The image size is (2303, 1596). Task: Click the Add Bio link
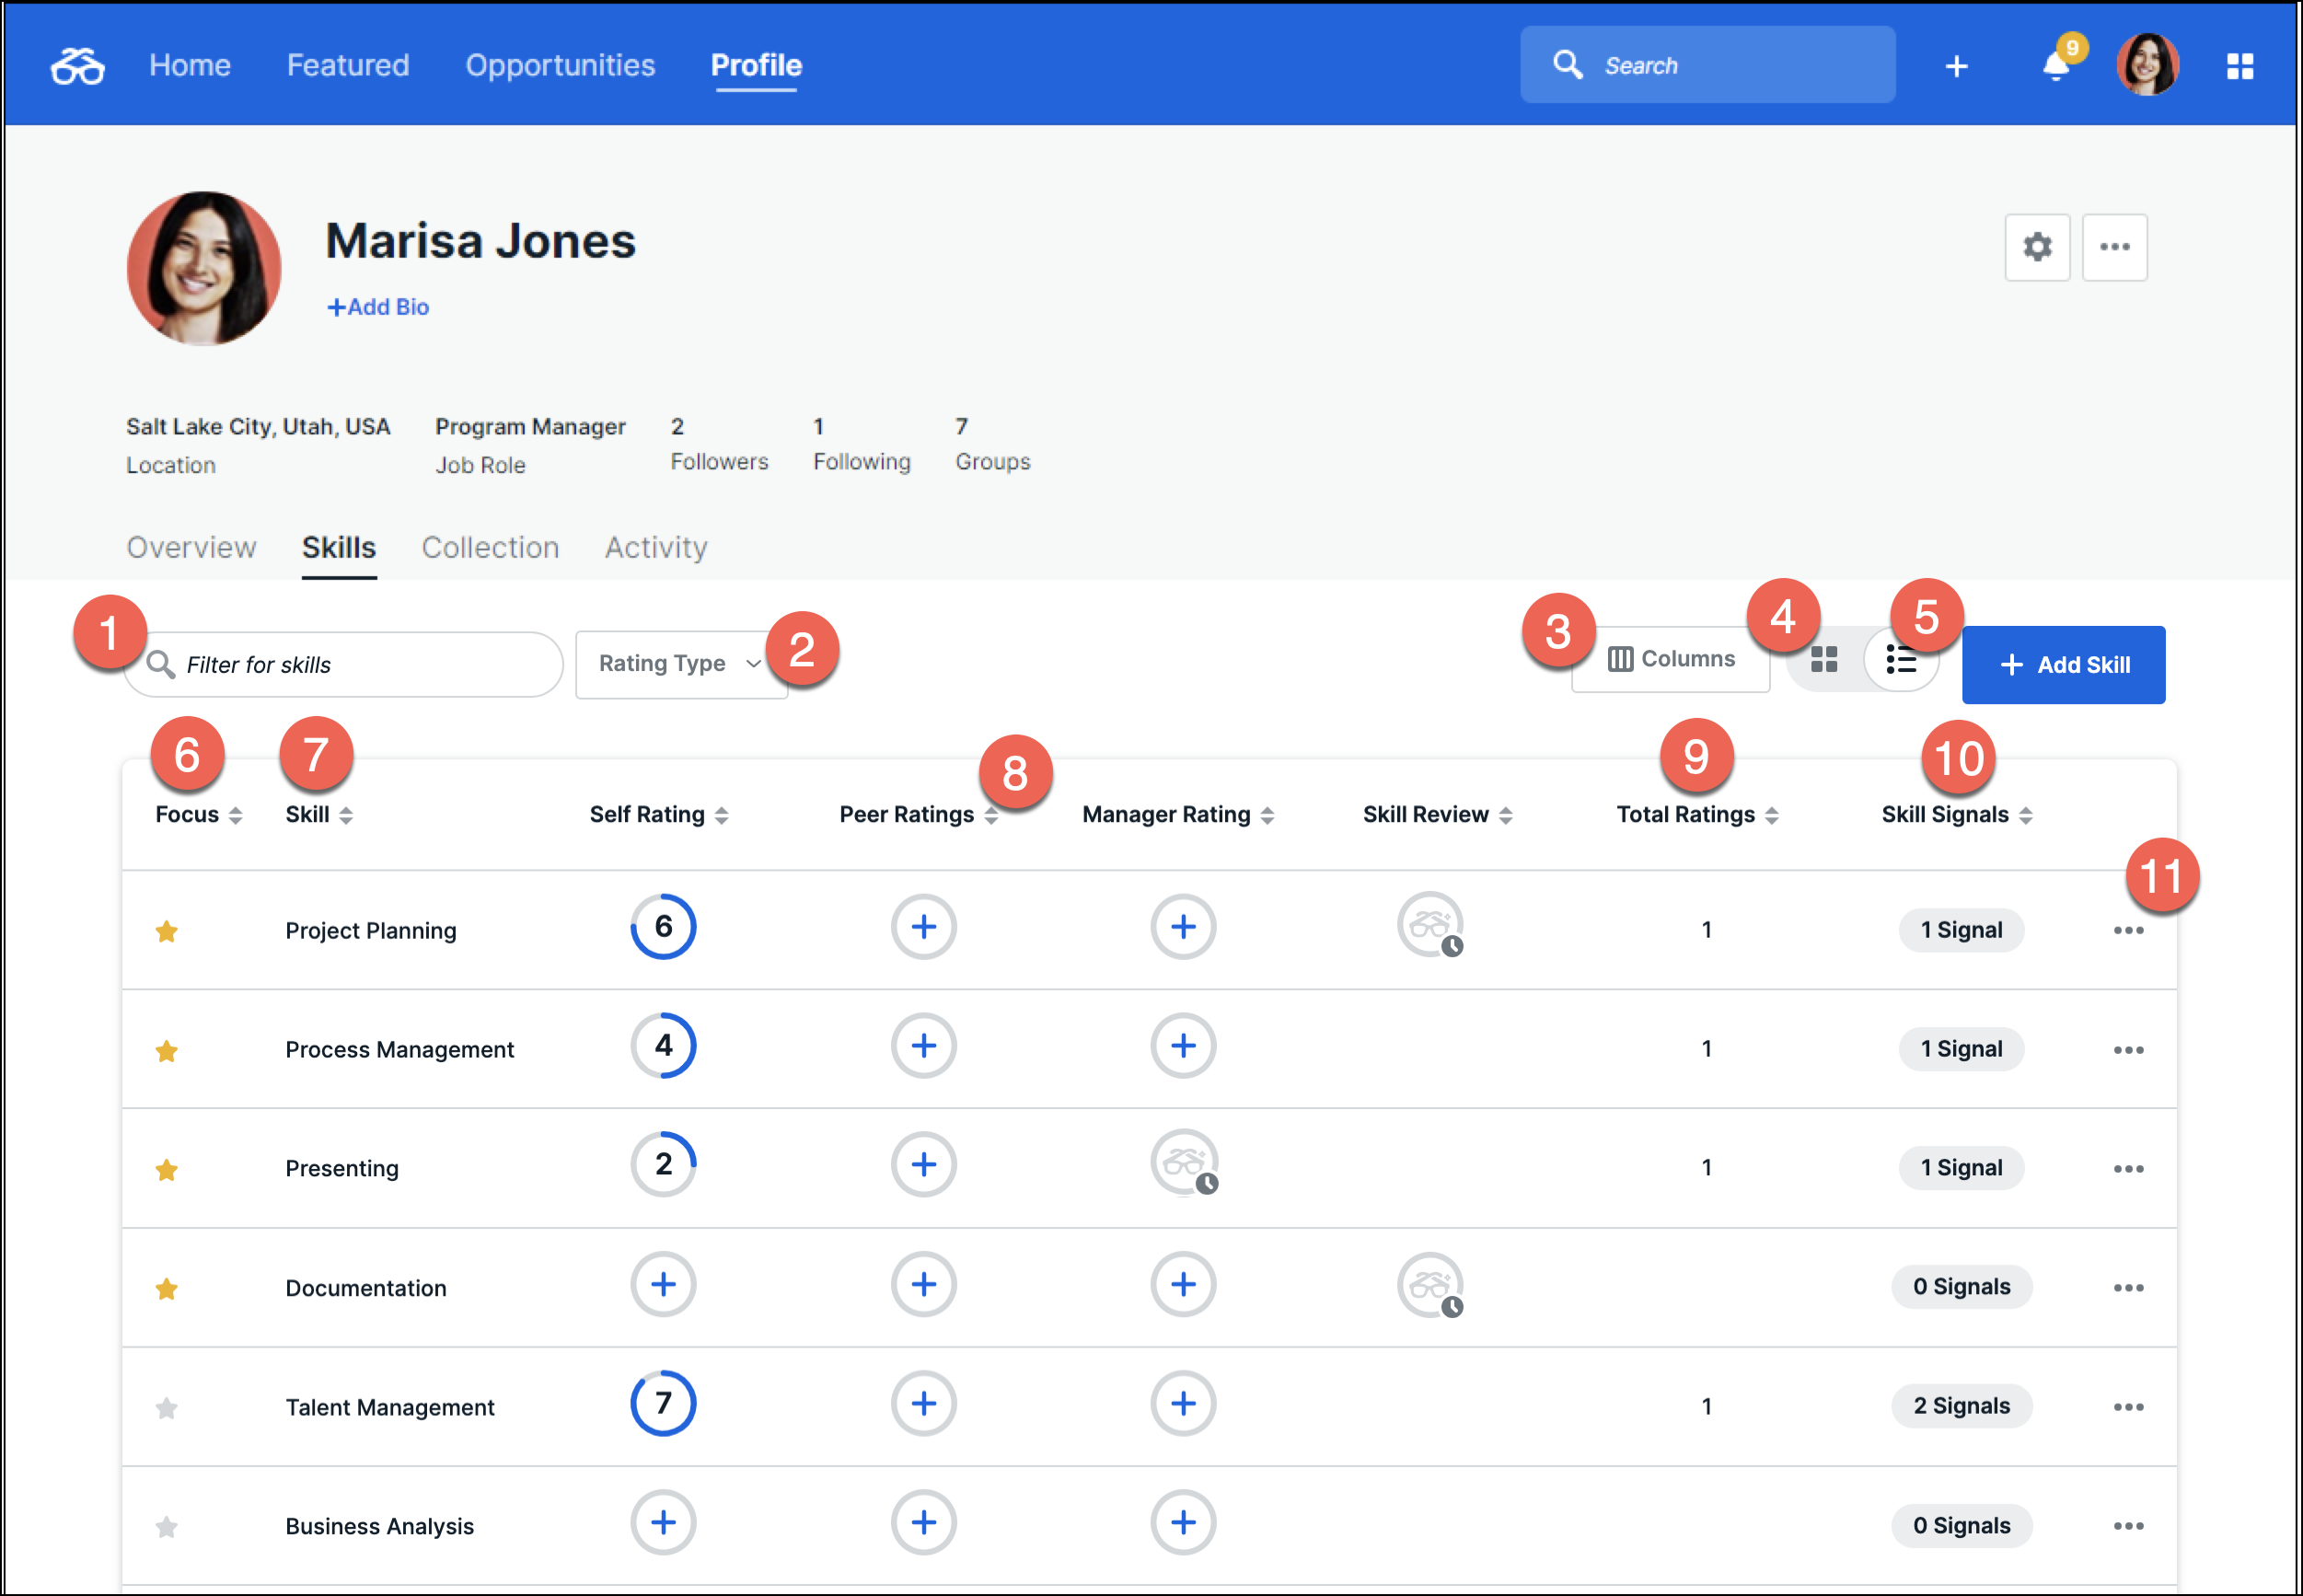click(378, 306)
